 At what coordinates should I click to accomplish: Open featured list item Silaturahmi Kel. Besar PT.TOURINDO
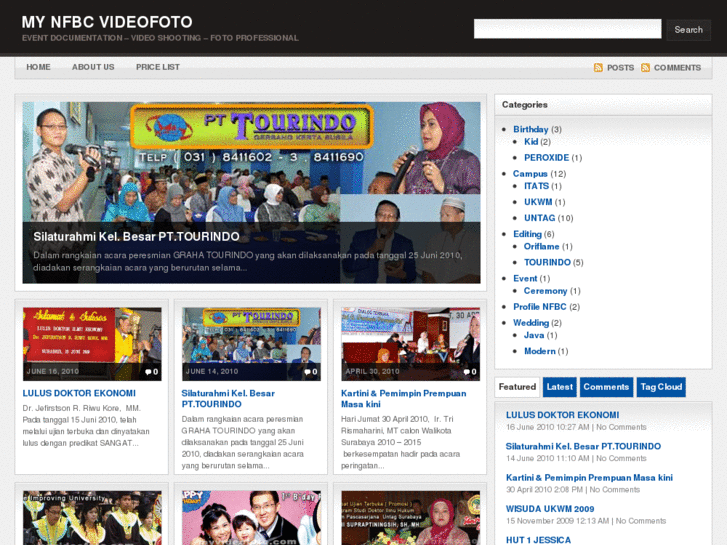[583, 447]
